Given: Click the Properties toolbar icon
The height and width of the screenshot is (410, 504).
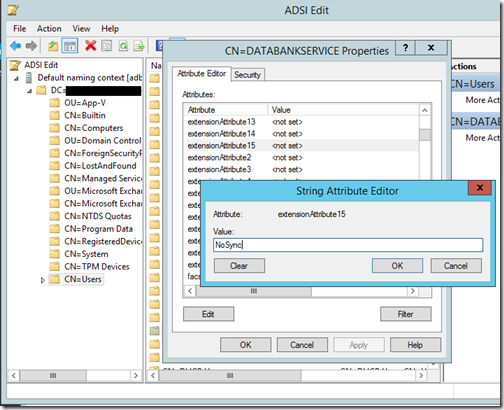Looking at the screenshot, I should [x=107, y=46].
